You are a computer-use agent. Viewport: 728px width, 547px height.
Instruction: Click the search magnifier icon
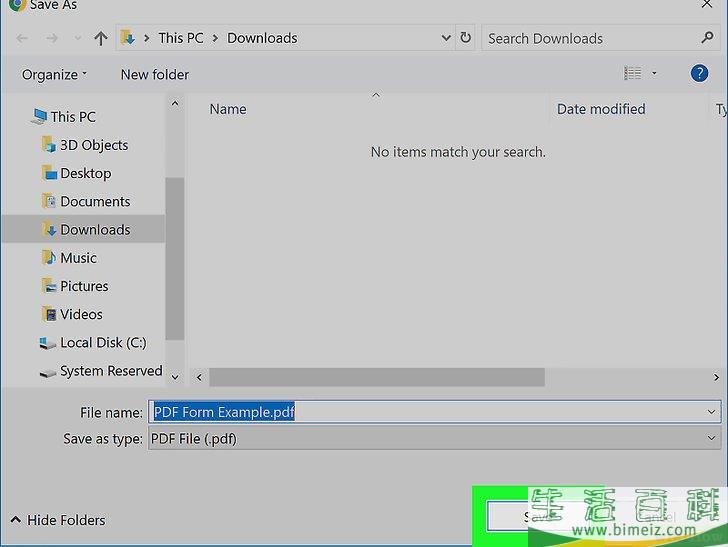708,38
